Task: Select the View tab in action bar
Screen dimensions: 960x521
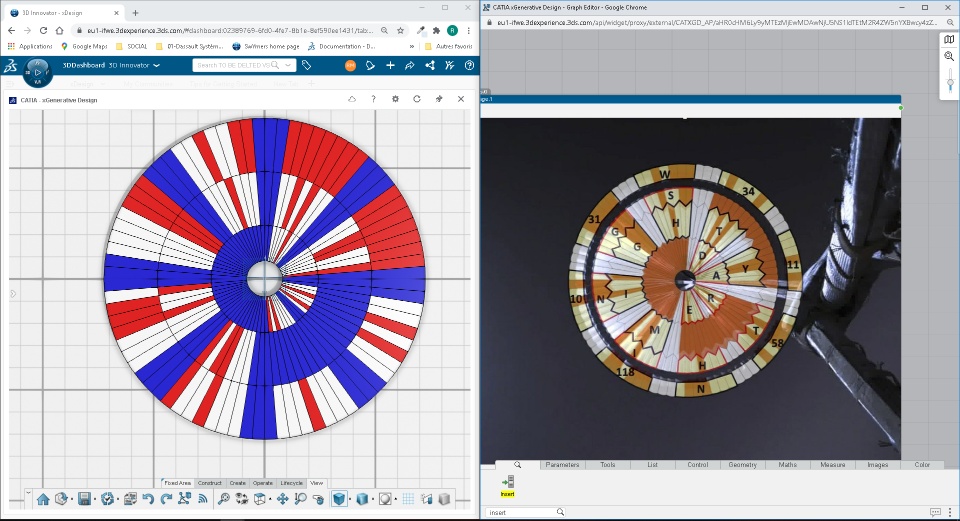Action: coord(317,483)
